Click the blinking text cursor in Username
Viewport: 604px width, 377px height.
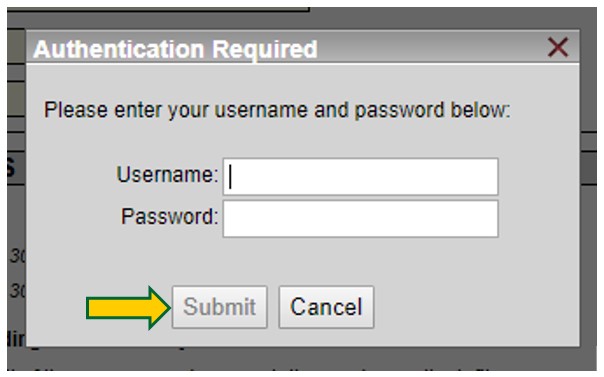coord(230,177)
